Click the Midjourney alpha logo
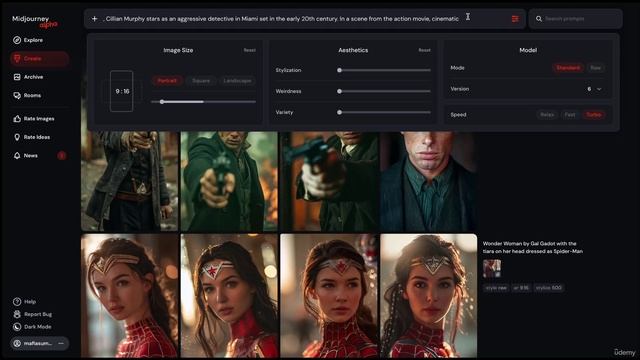Image resolution: width=640 pixels, height=360 pixels. [35, 22]
